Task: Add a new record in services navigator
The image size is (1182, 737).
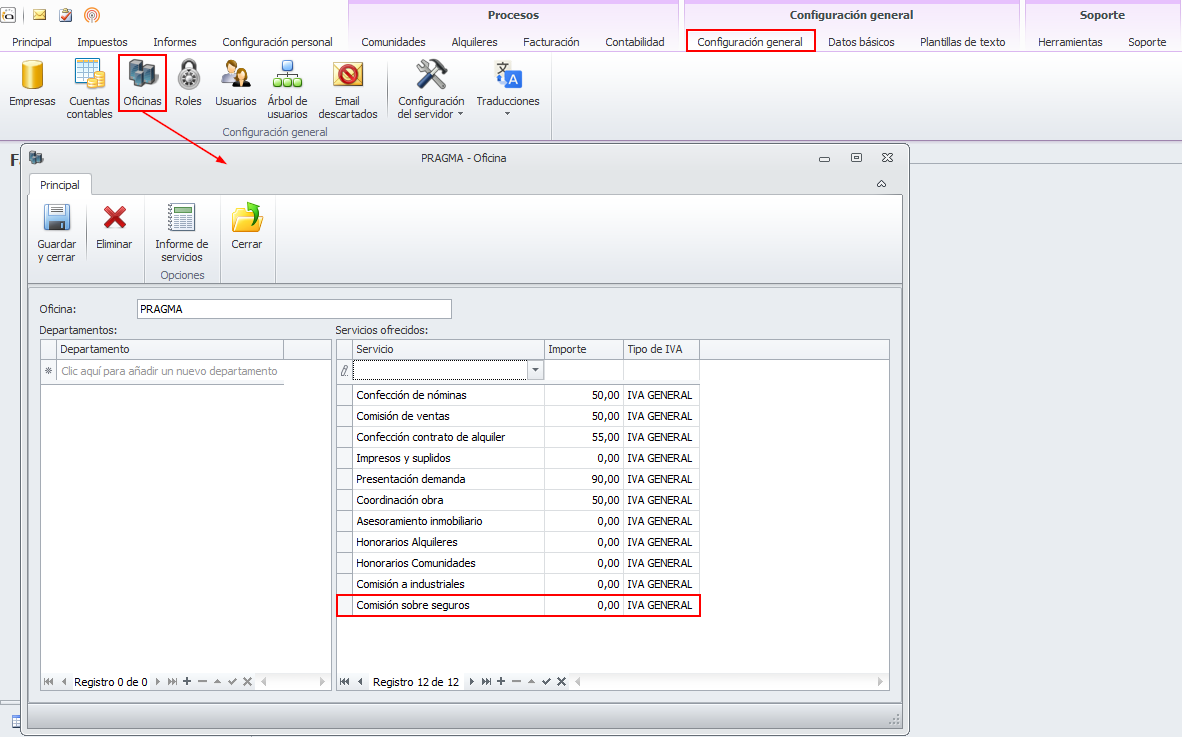Action: pos(501,681)
